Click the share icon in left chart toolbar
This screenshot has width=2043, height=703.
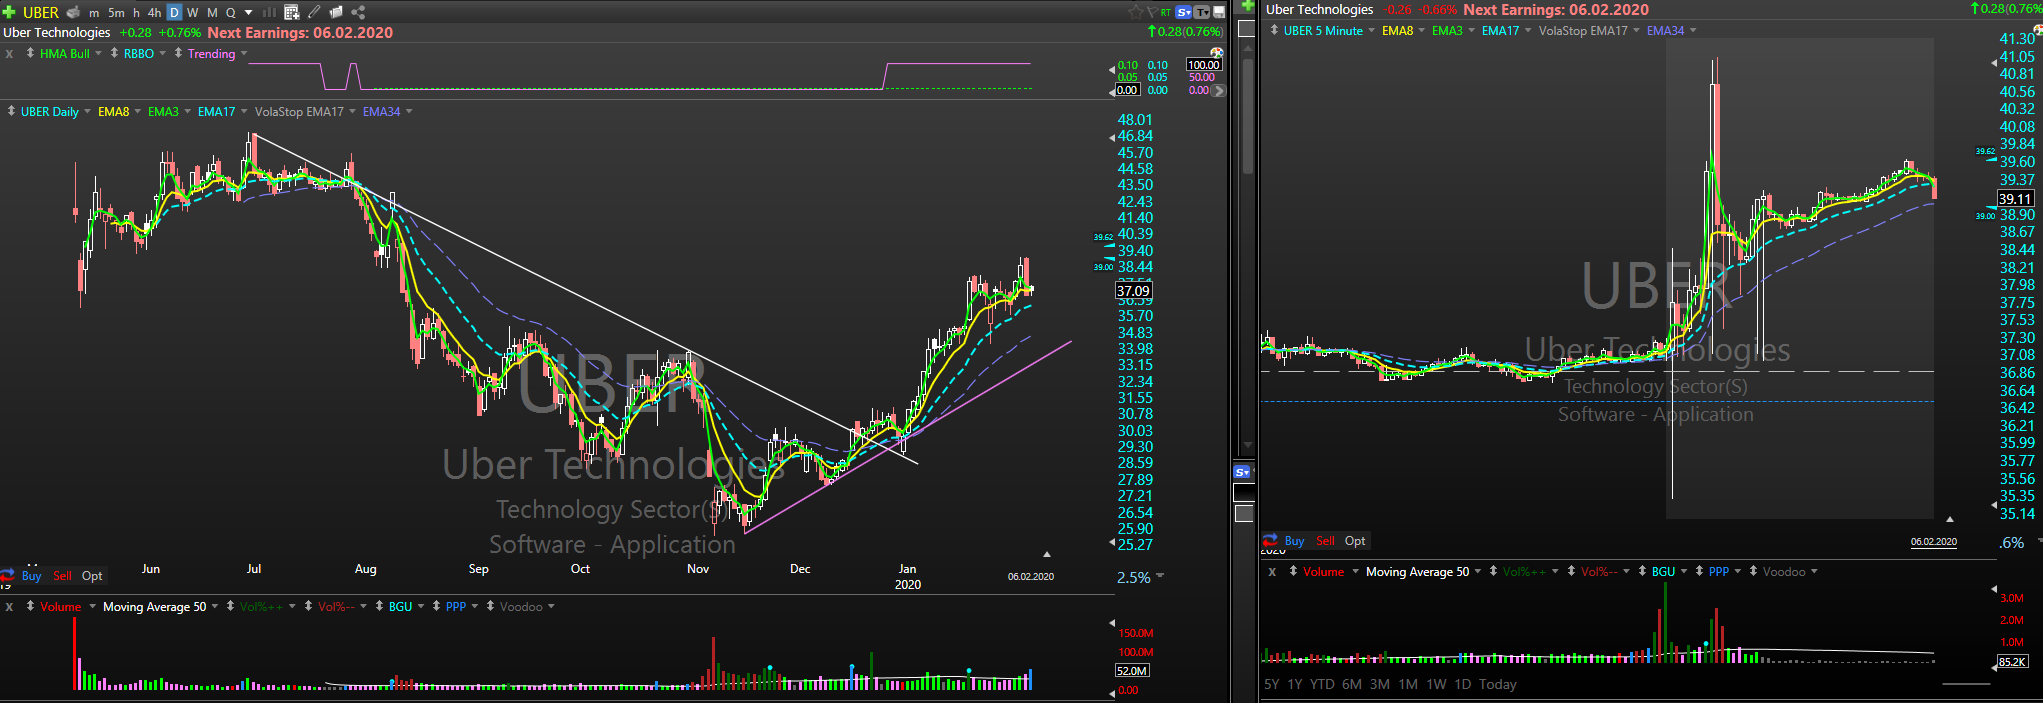click(358, 12)
